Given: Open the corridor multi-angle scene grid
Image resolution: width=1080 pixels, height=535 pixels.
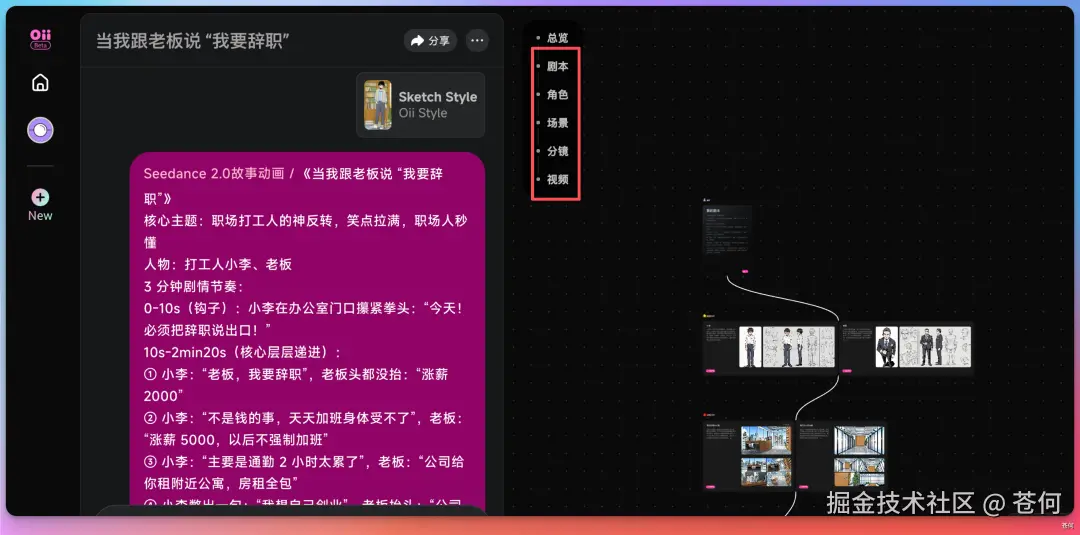Looking at the screenshot, I should 859,472.
